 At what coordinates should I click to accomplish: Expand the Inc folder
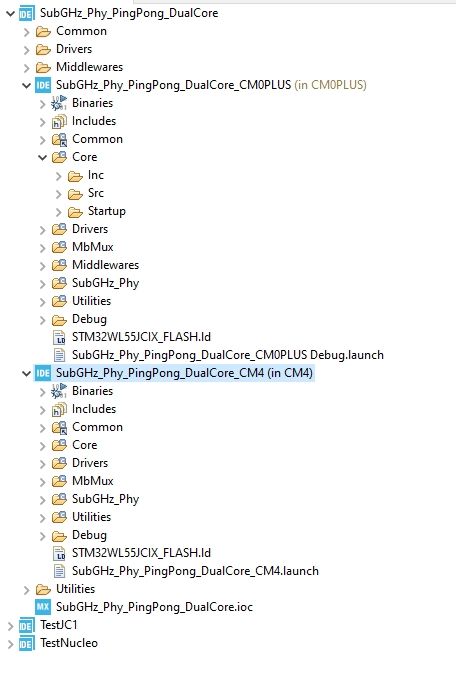point(59,176)
